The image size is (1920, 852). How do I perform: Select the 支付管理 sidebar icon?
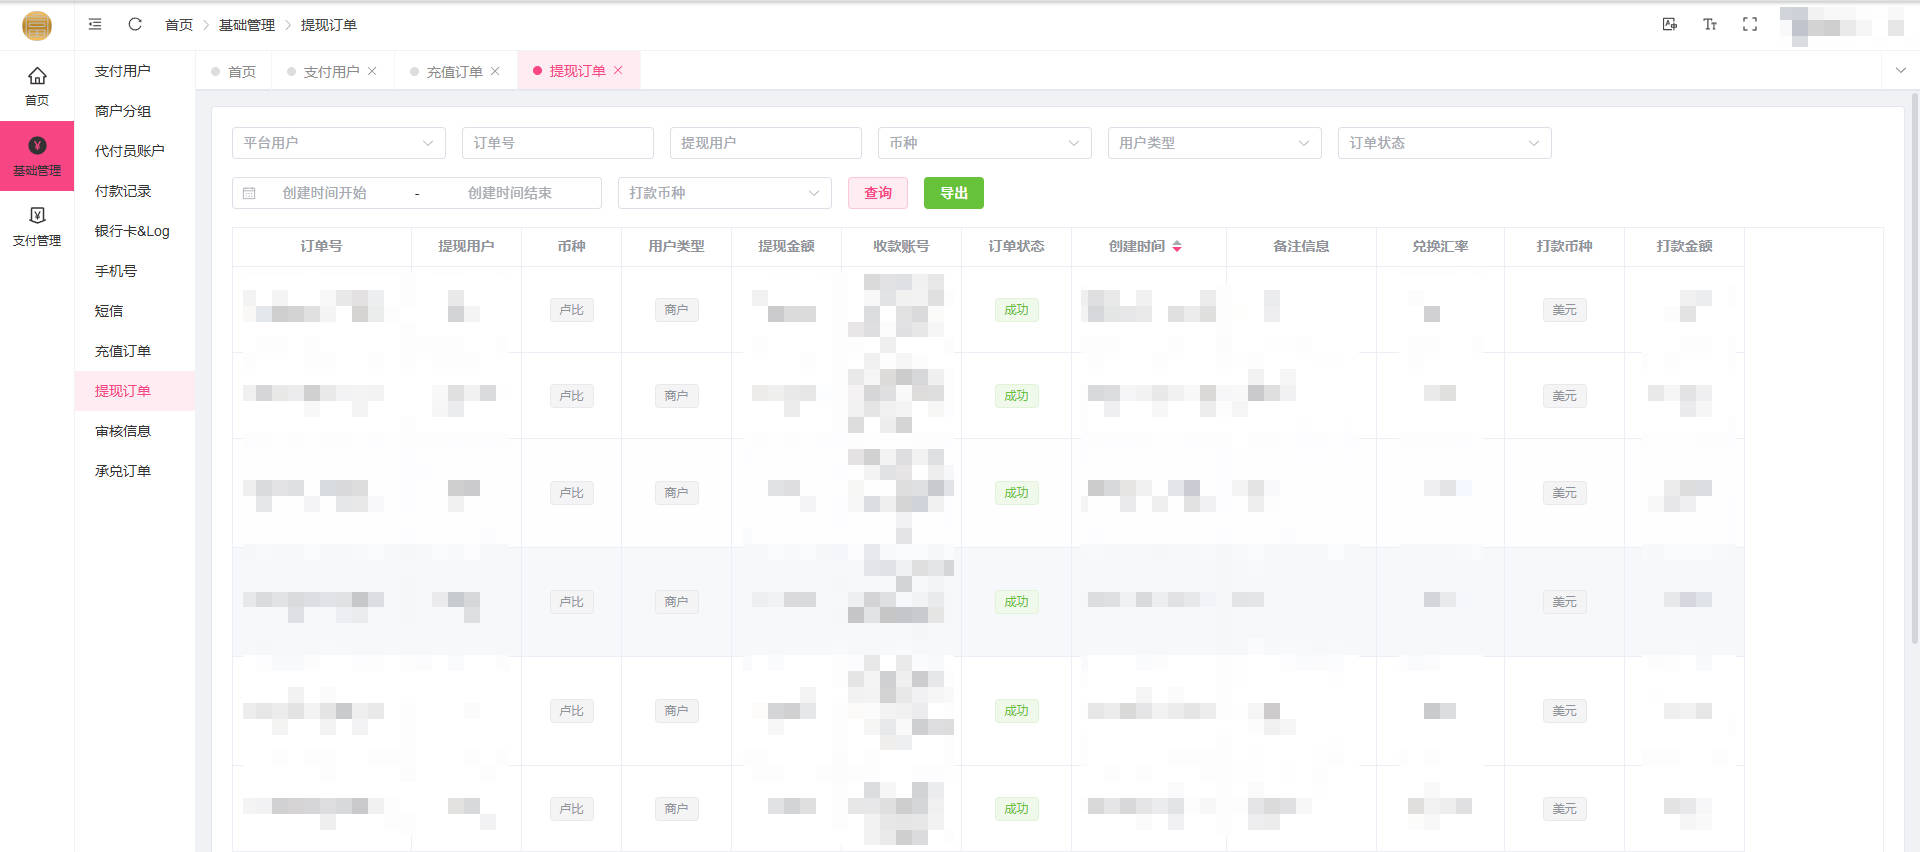point(37,226)
